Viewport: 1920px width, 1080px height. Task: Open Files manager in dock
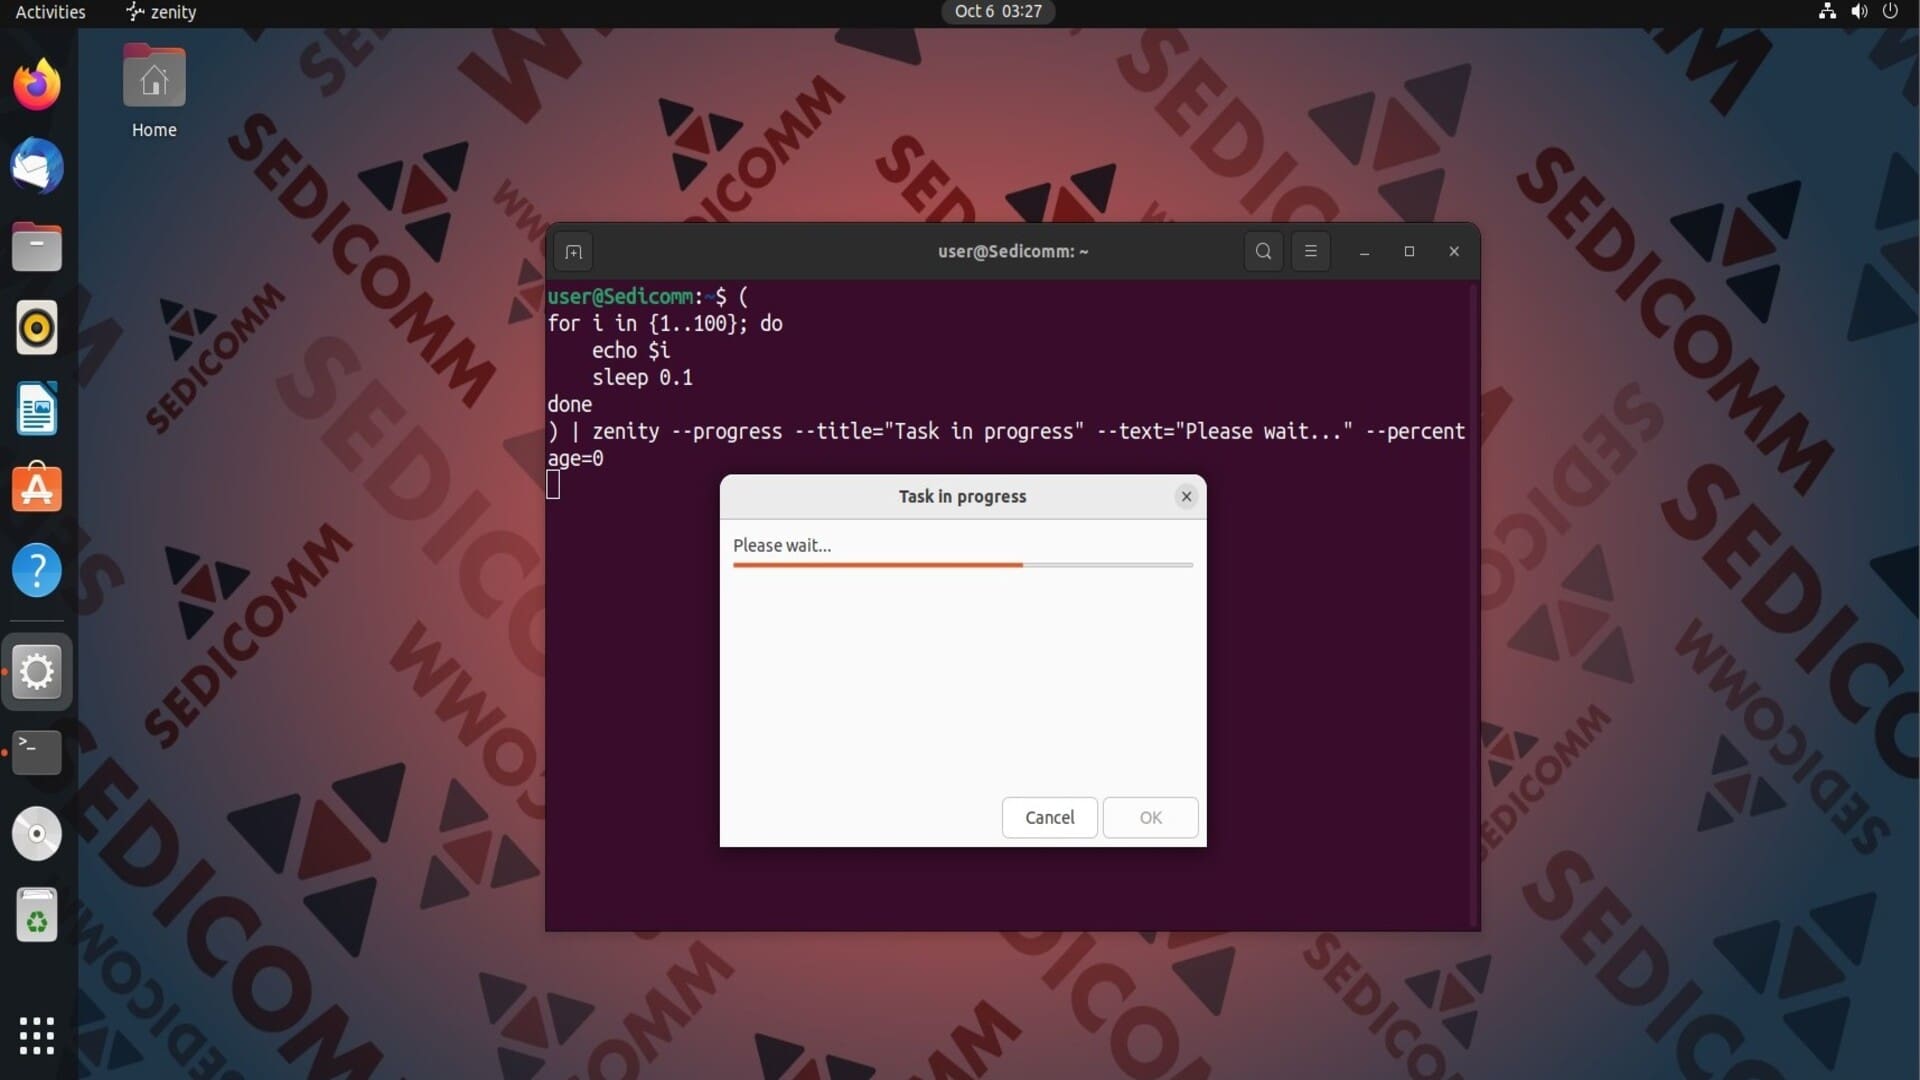click(37, 247)
